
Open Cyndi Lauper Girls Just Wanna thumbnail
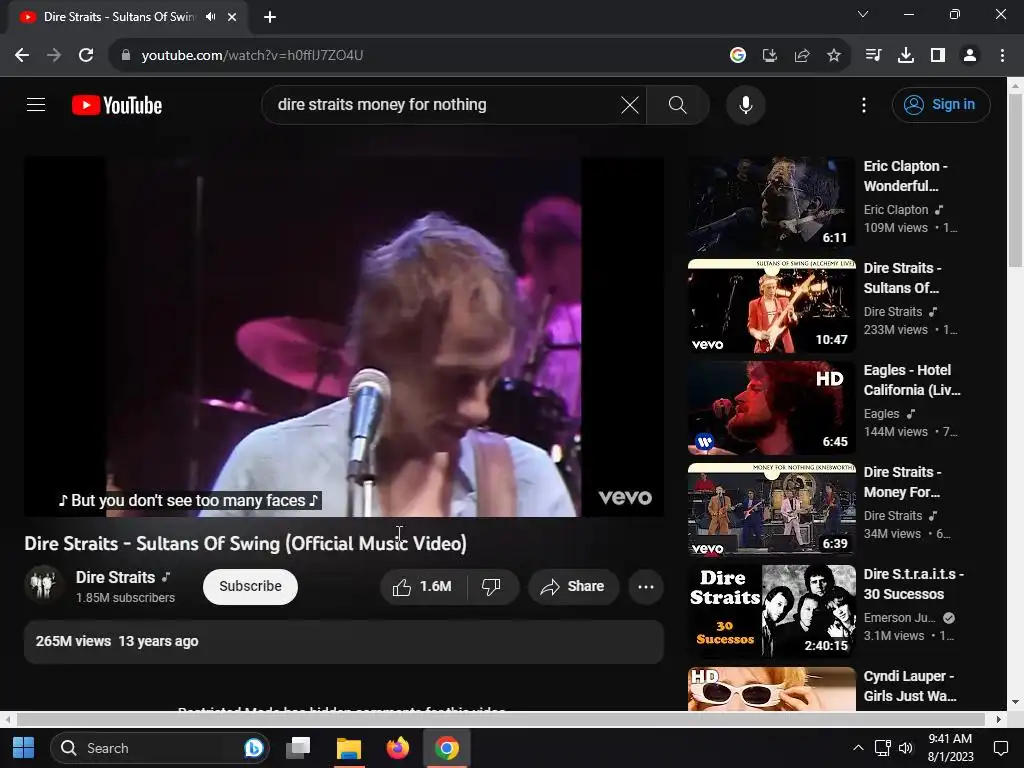tap(771, 688)
